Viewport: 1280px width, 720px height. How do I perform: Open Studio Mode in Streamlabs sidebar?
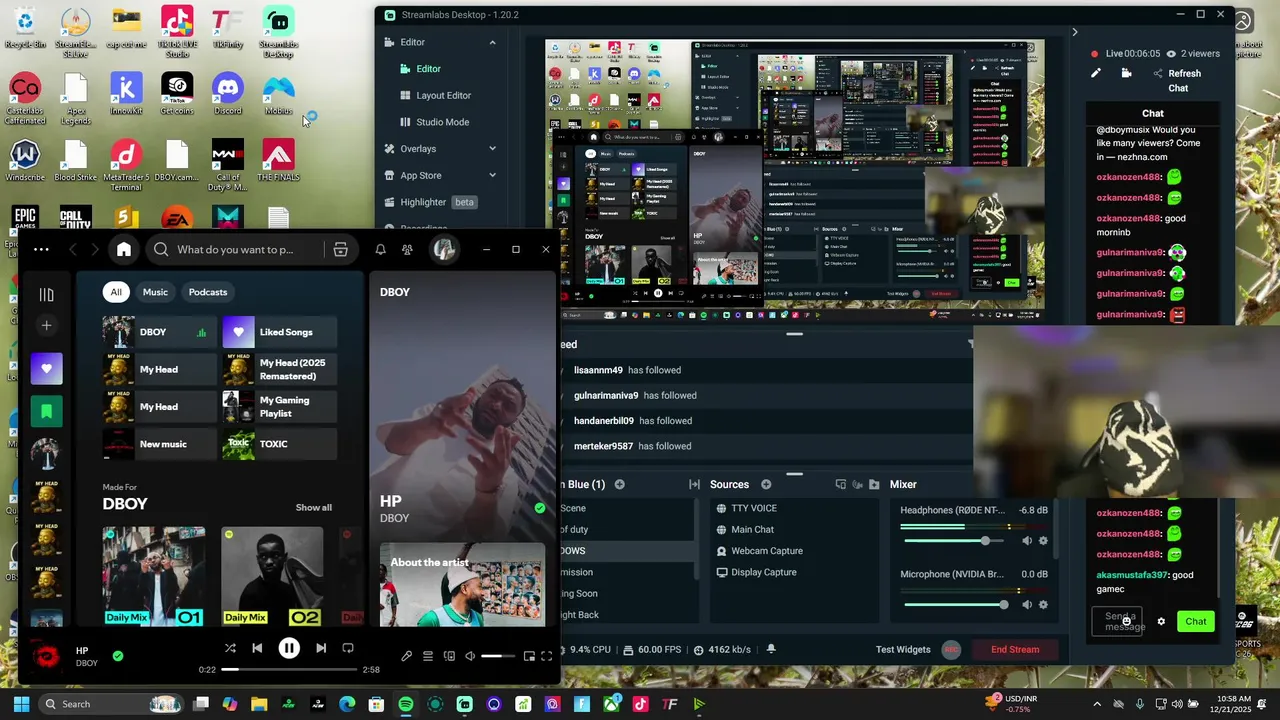[x=443, y=122]
